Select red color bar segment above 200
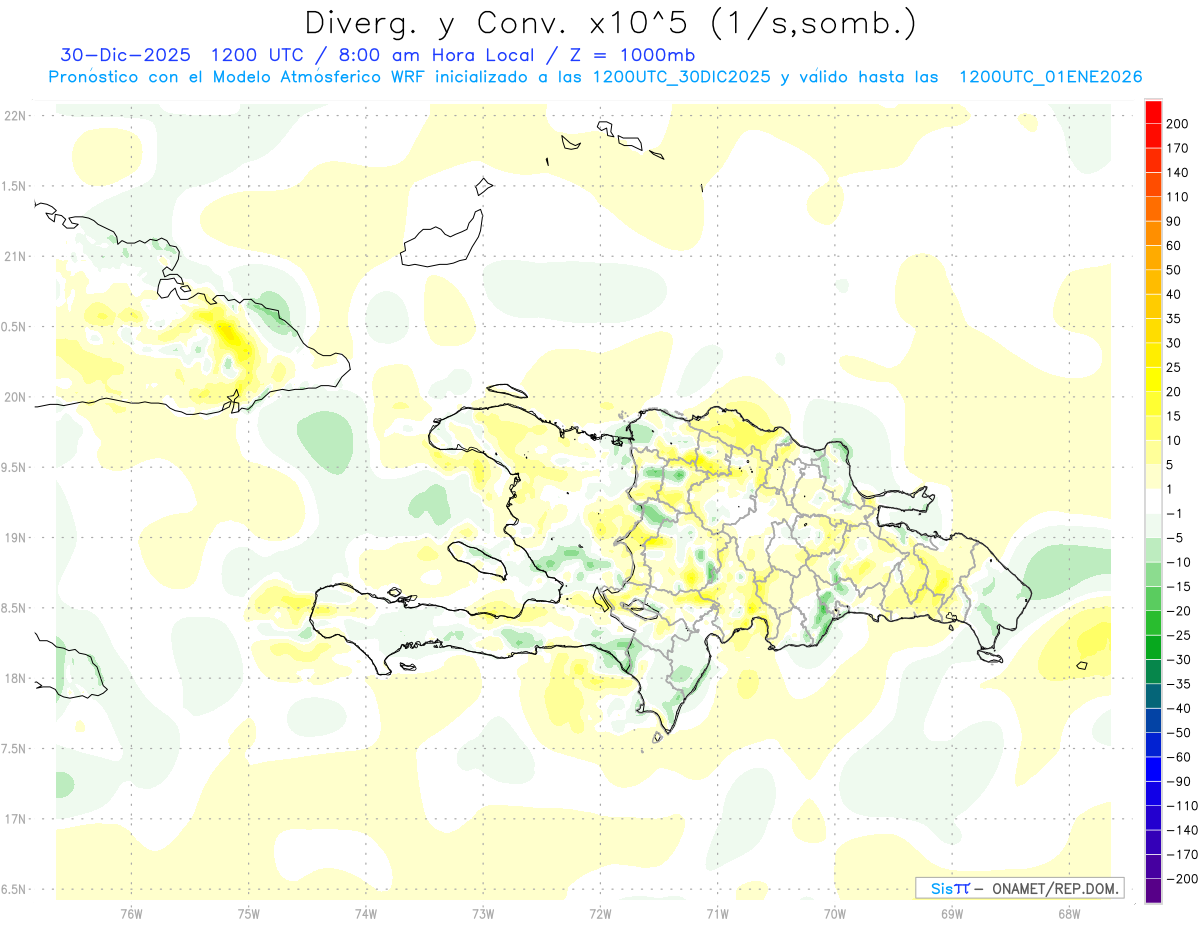 pos(1153,113)
